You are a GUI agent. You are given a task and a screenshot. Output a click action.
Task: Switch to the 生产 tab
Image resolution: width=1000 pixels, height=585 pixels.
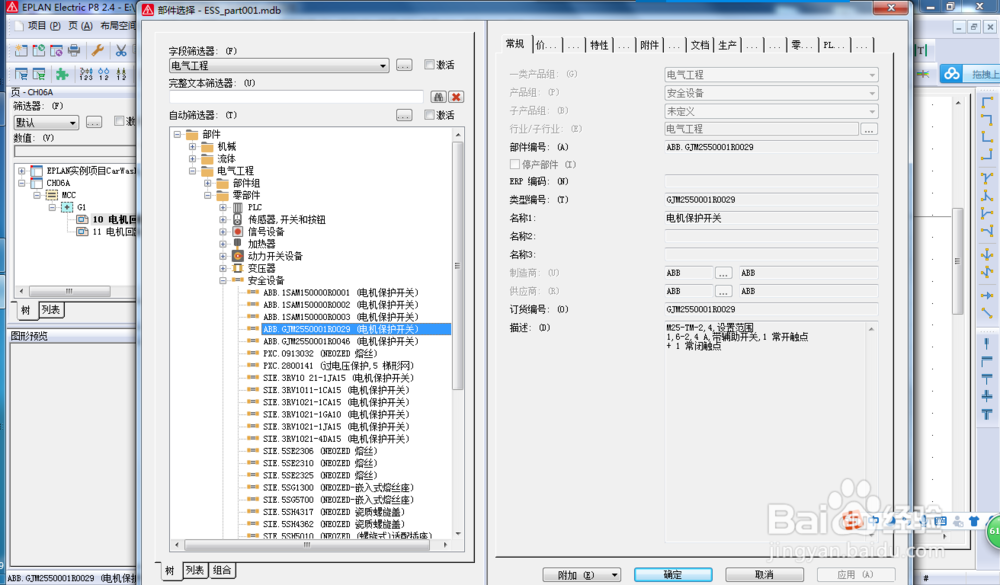tap(727, 45)
